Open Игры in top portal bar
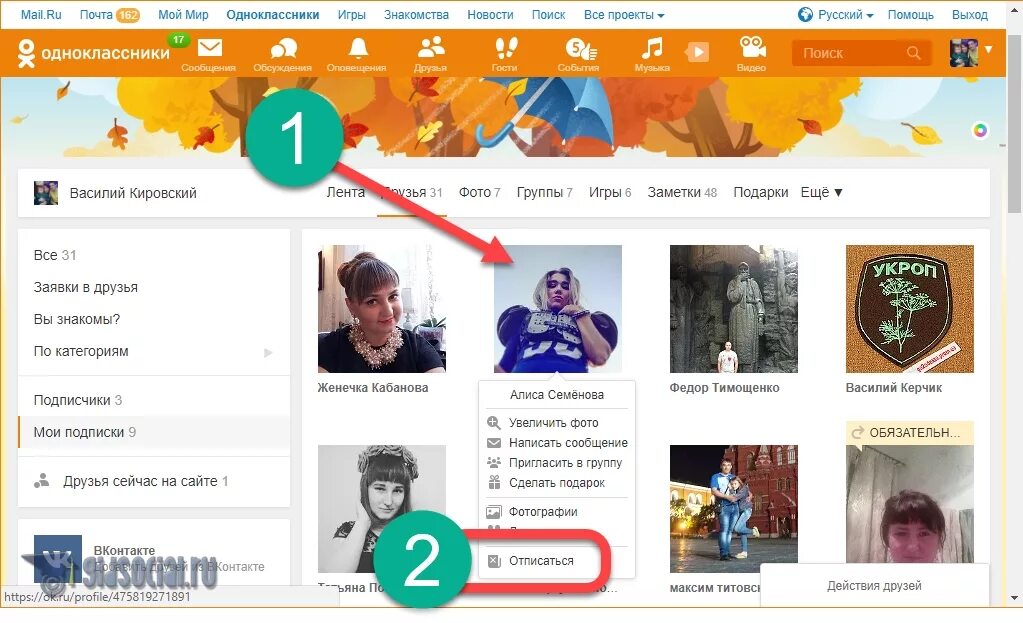 click(x=352, y=14)
